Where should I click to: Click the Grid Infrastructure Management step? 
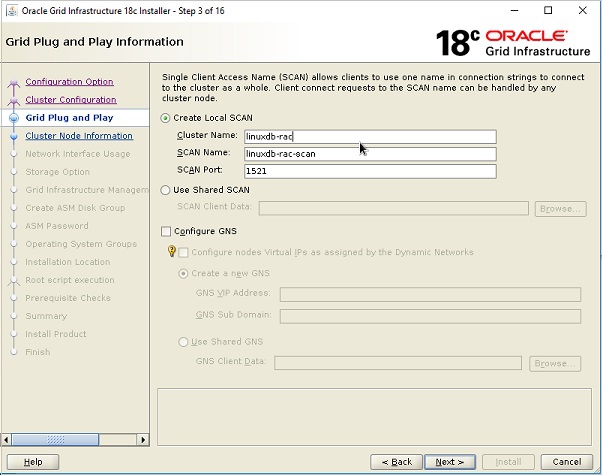[87, 190]
